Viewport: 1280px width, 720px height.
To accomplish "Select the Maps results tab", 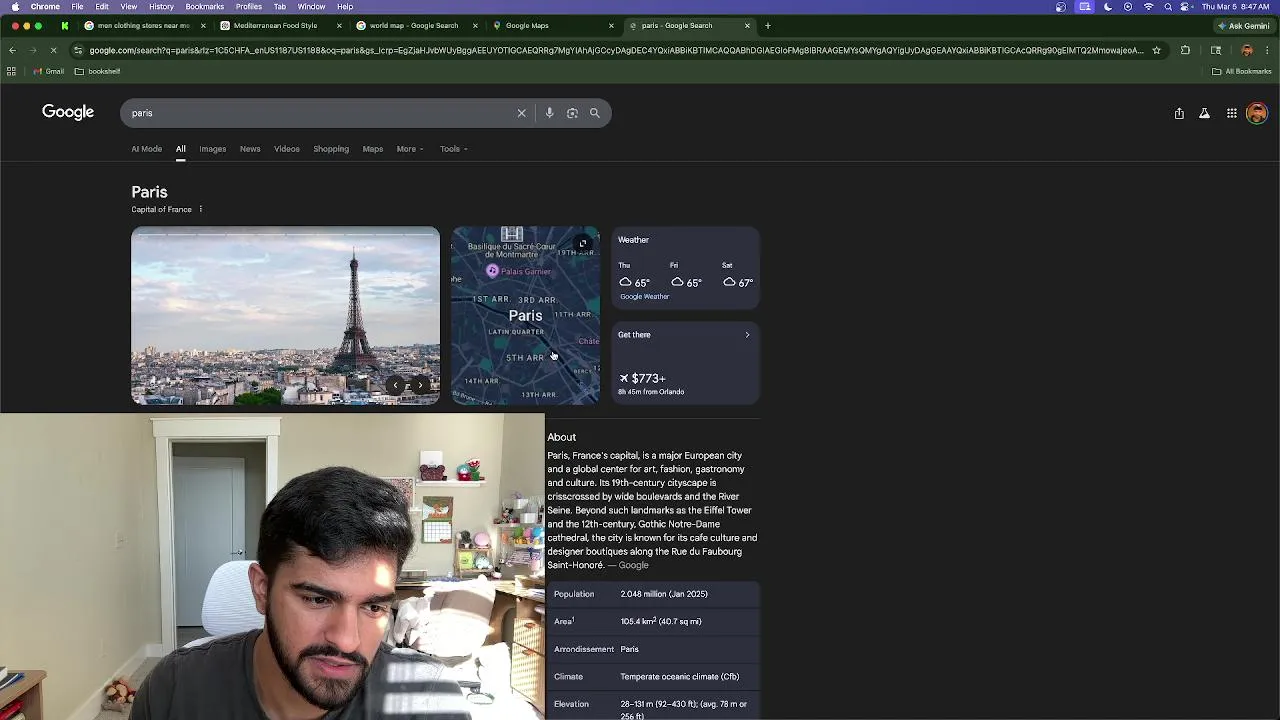I will tap(373, 149).
